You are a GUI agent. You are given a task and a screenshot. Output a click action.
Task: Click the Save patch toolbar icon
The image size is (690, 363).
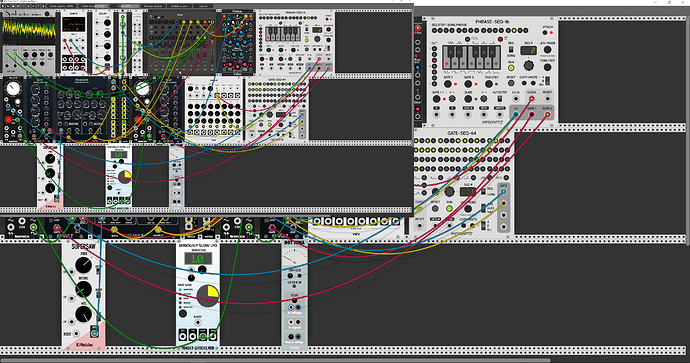click(13, 6)
